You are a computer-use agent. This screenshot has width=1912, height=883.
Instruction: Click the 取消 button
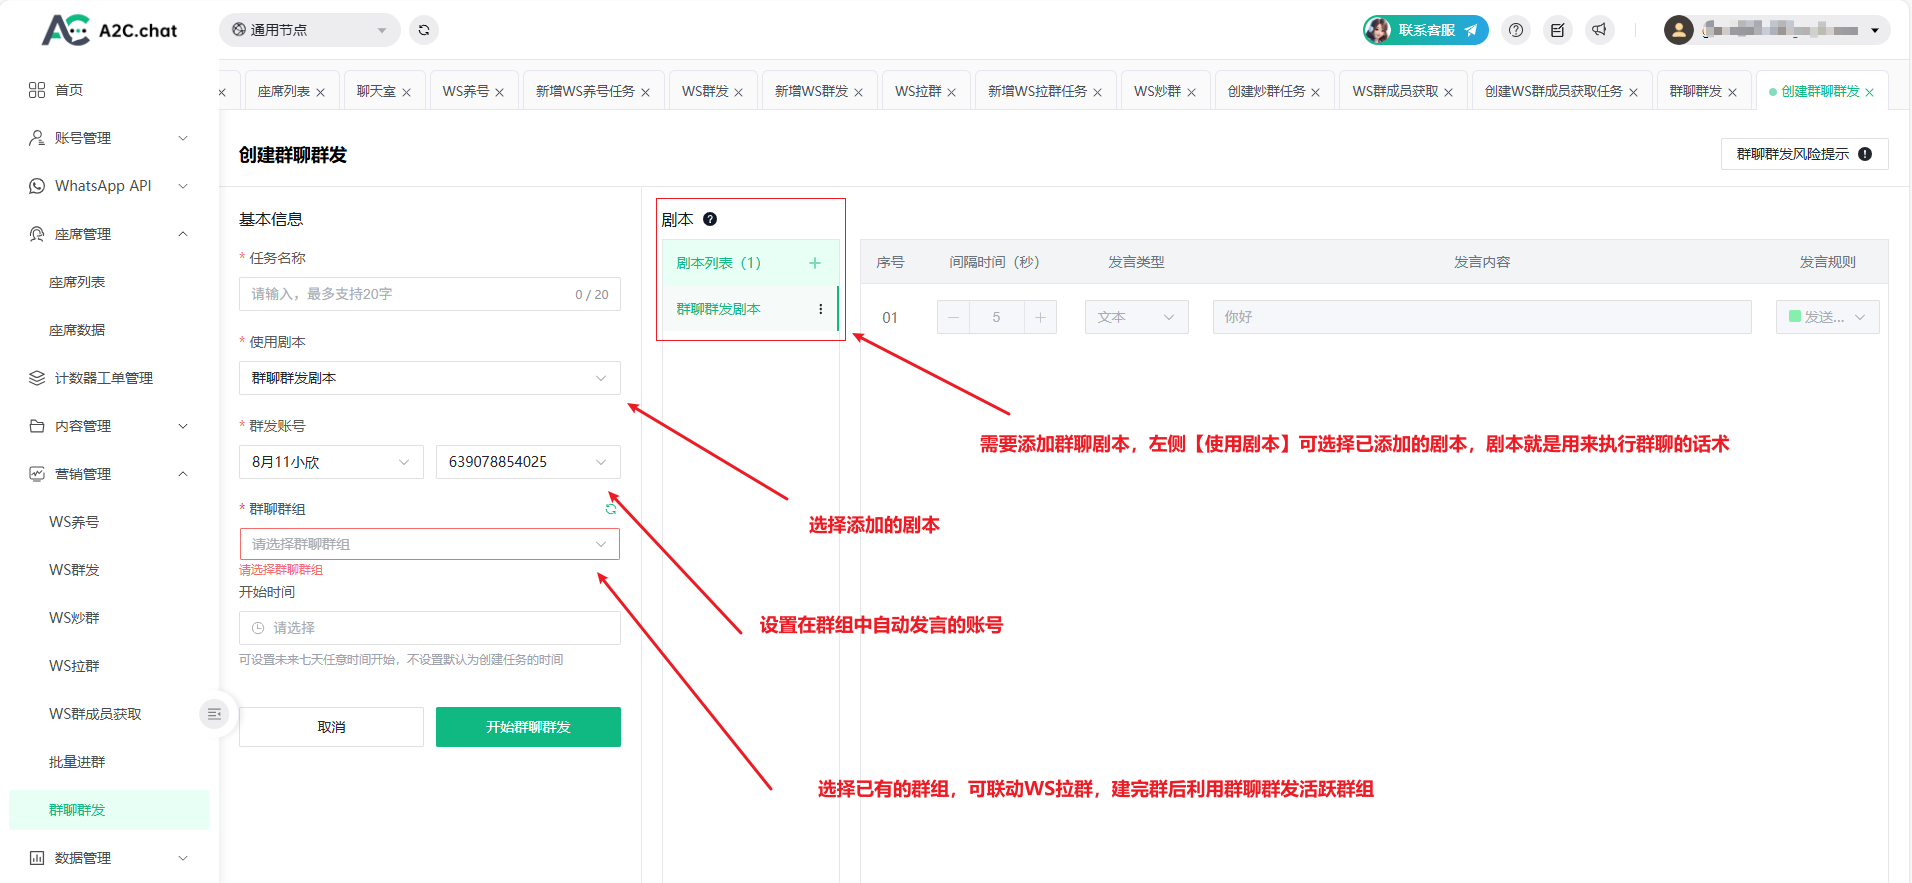pos(331,727)
